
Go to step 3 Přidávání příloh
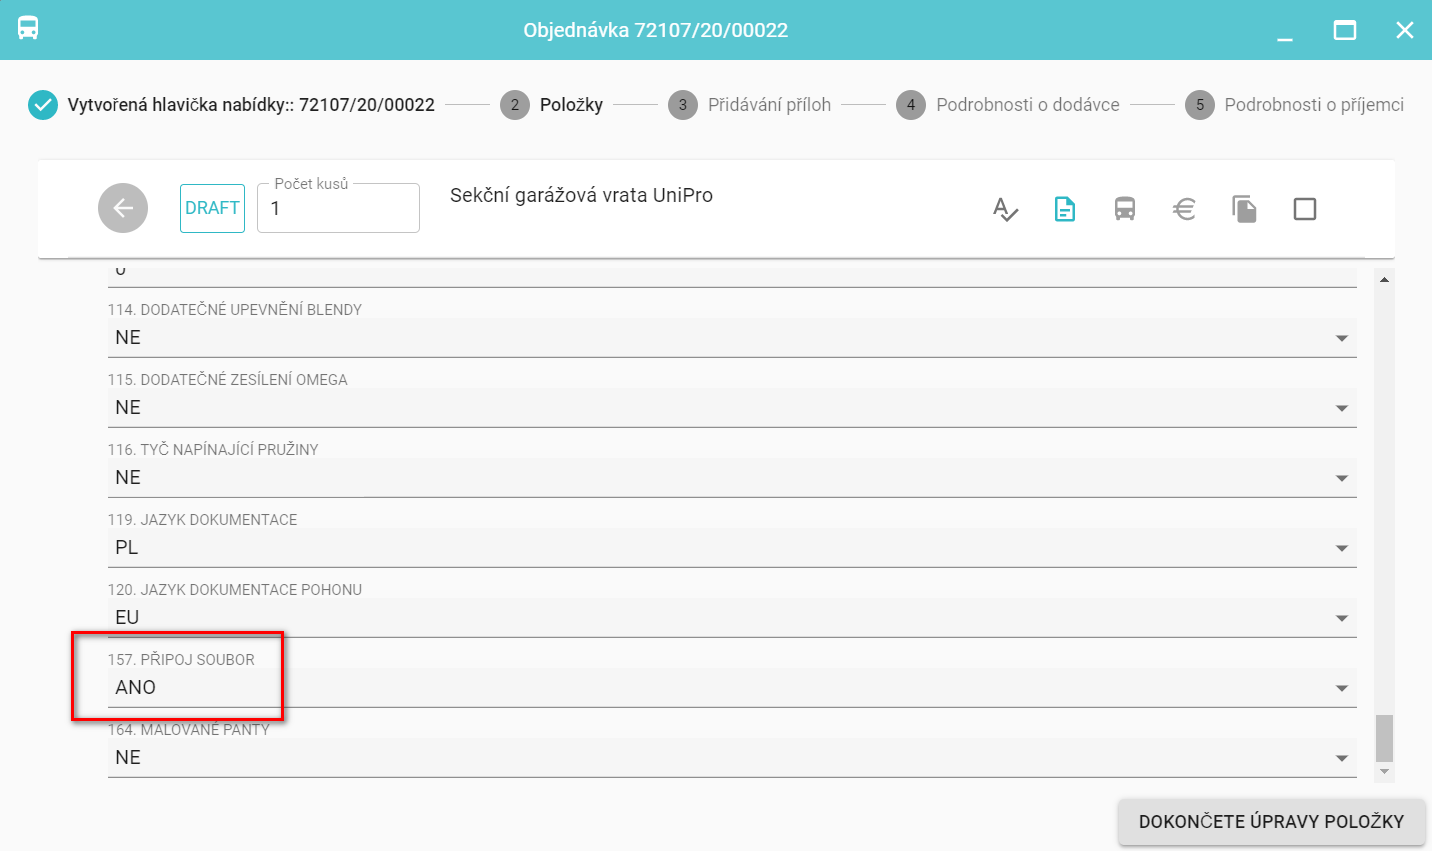tap(752, 105)
